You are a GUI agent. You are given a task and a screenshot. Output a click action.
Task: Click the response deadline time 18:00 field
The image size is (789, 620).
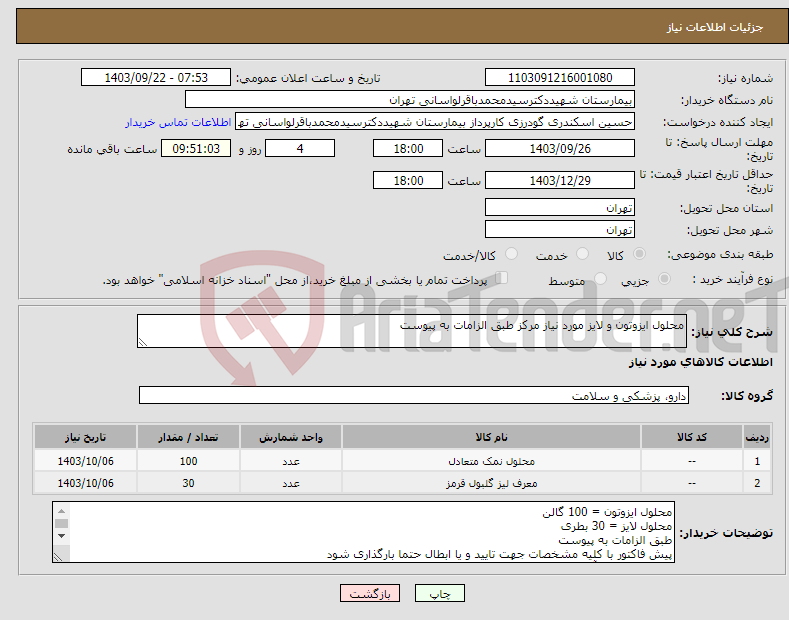coord(408,148)
